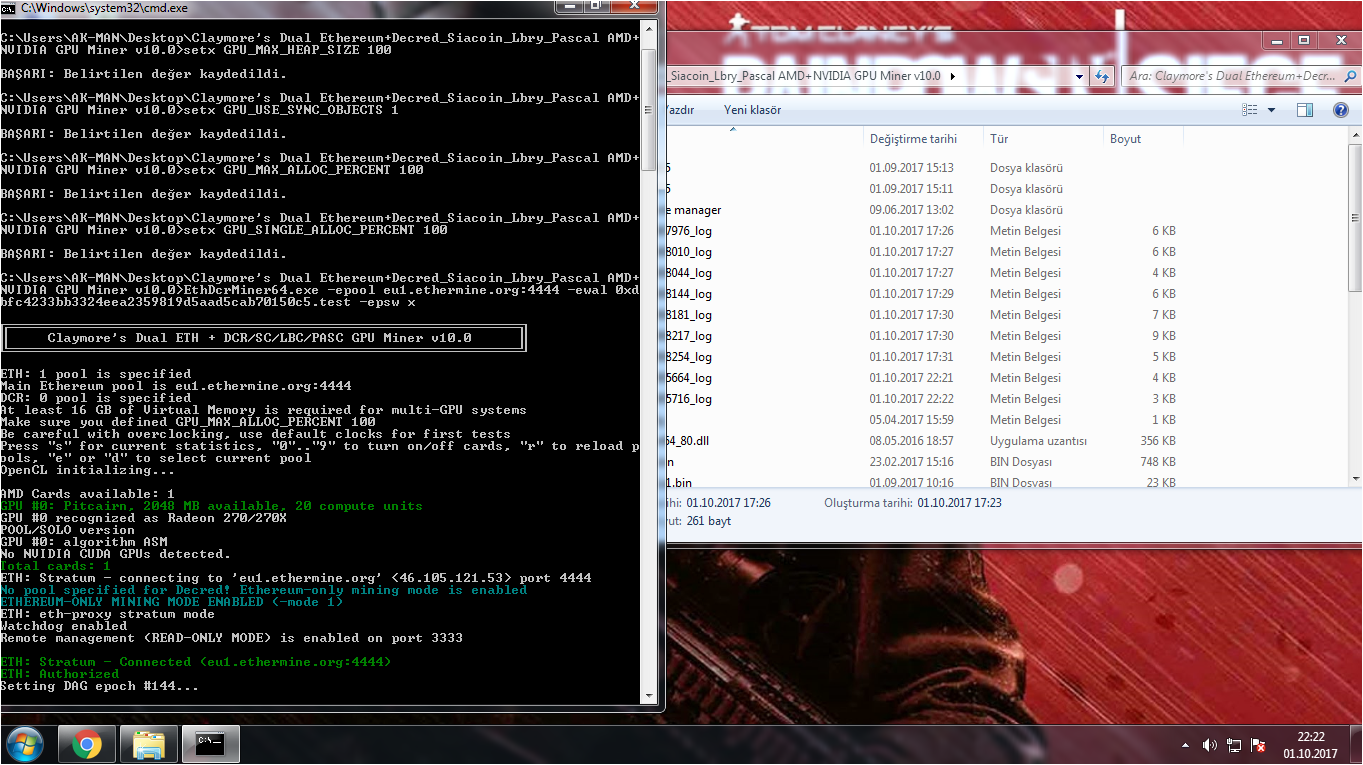Click the 356 KB size cell
The height and width of the screenshot is (765, 1363).
[x=1158, y=441]
